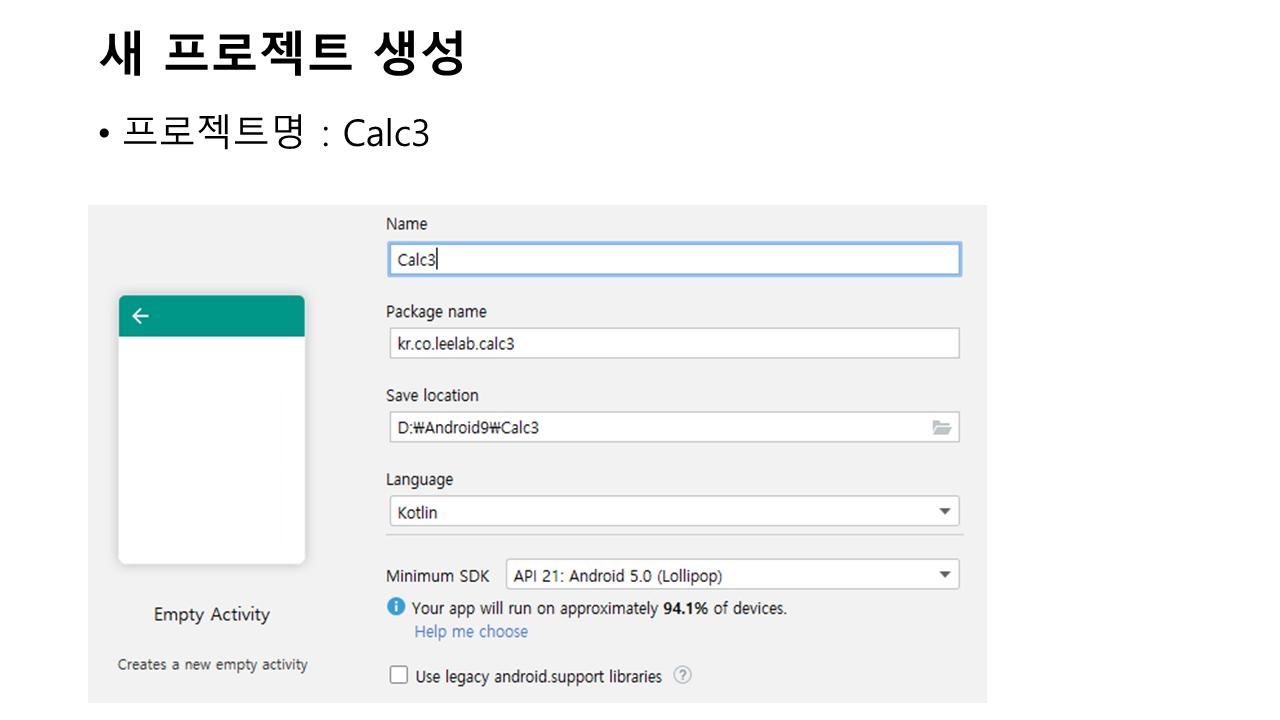Click the white body of the activity preview
The image size is (1280, 720).
tap(211, 450)
